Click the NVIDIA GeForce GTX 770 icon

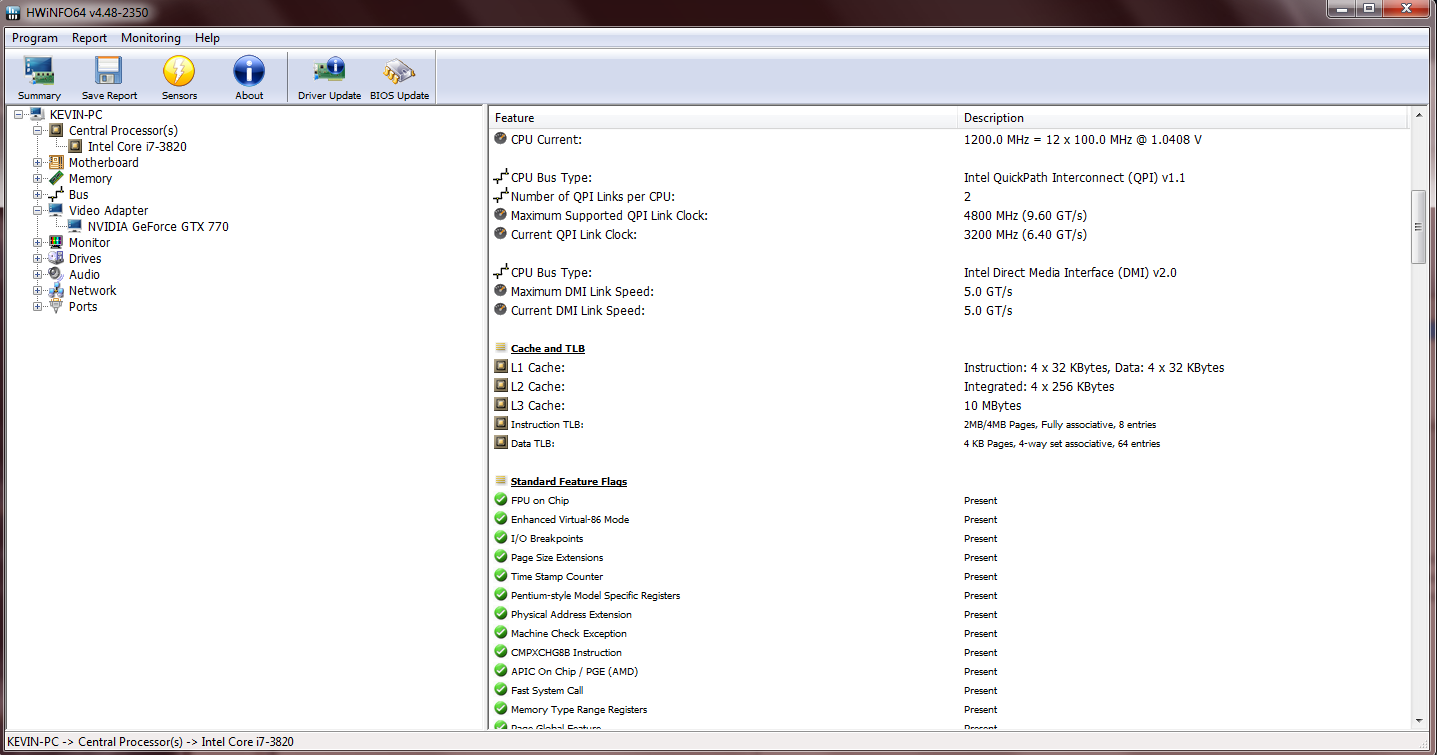75,227
